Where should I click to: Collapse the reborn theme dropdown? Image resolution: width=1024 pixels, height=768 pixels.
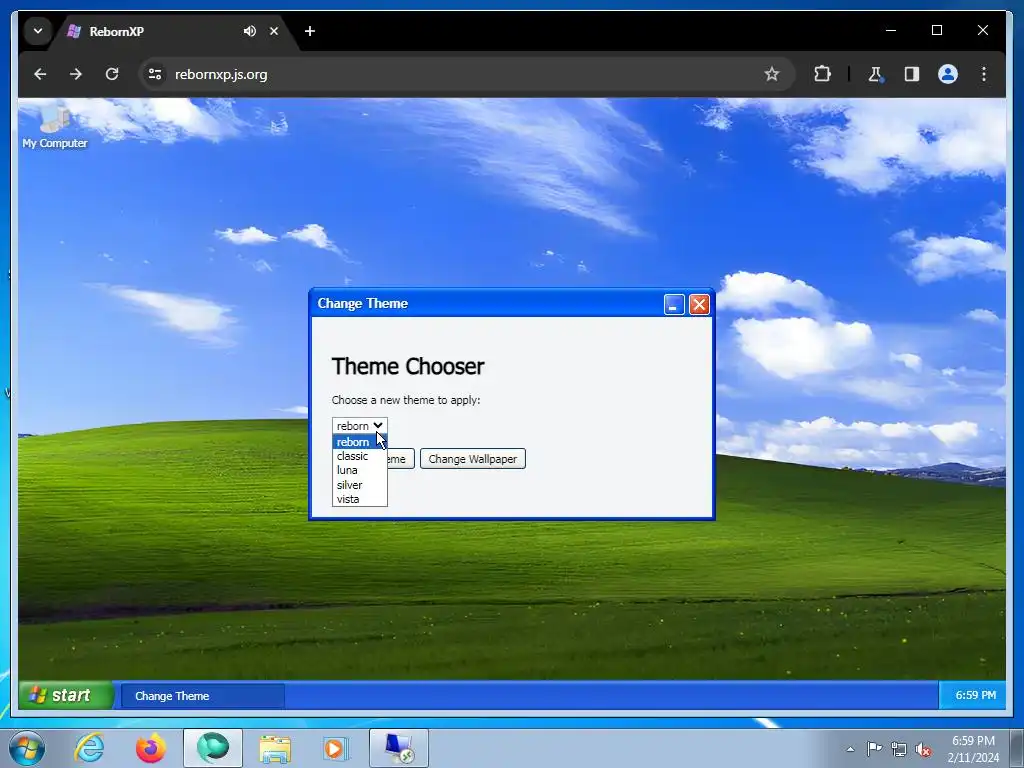(x=359, y=426)
